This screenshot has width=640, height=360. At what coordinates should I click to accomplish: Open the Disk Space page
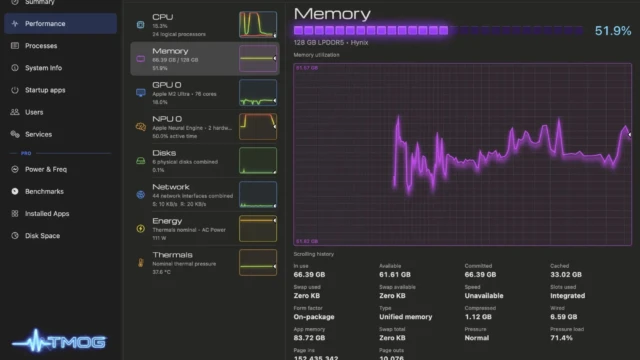[x=60, y=236]
